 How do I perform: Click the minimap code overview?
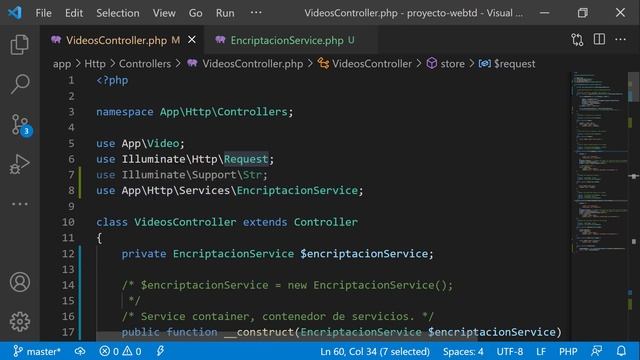(599, 163)
